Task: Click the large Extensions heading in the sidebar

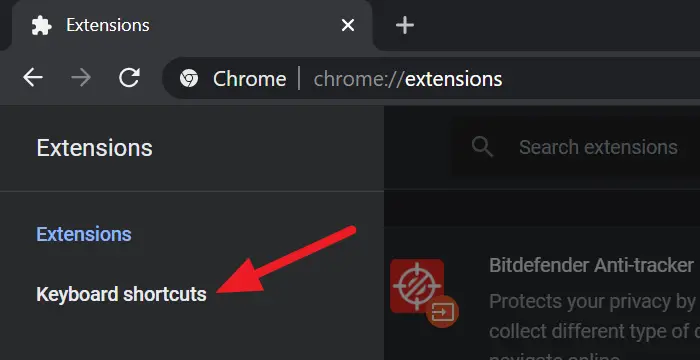Action: point(94,148)
